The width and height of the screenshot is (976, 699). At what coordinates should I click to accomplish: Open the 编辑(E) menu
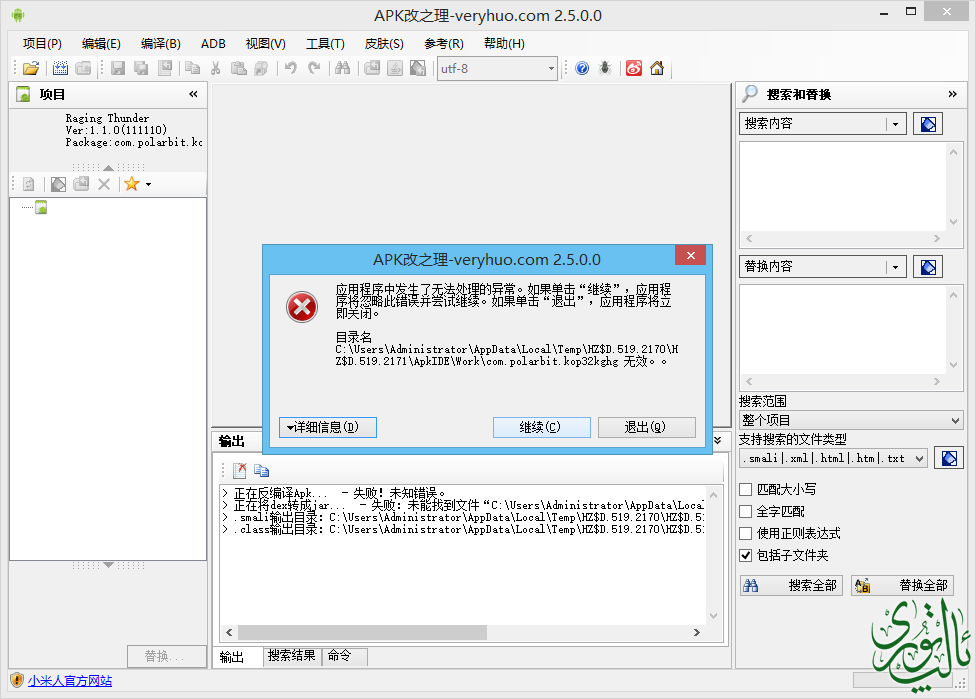click(101, 44)
